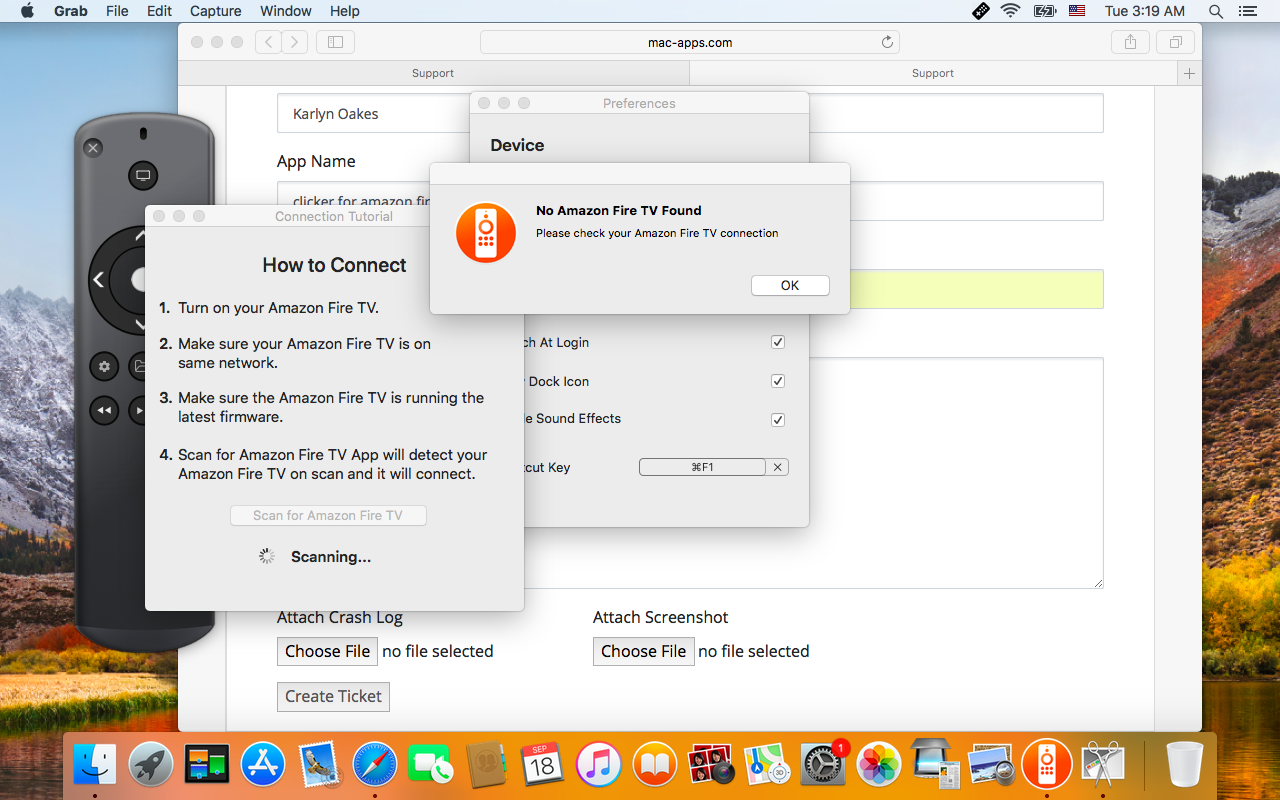Viewport: 1280px width, 800px height.
Task: Open the App Store Dock icon
Action: (x=263, y=765)
